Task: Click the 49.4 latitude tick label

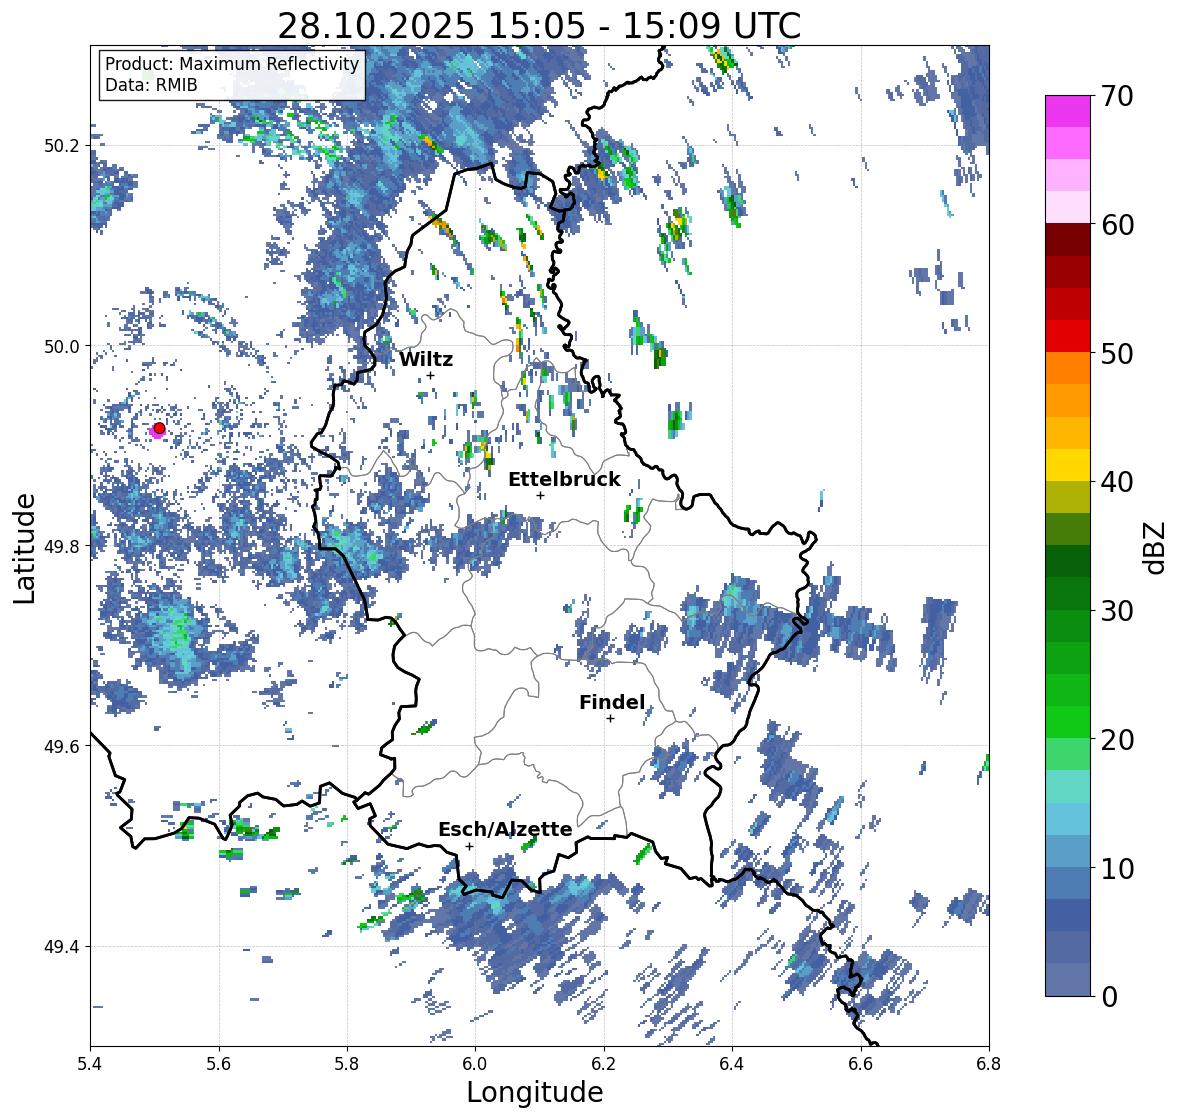Action: 62,946
